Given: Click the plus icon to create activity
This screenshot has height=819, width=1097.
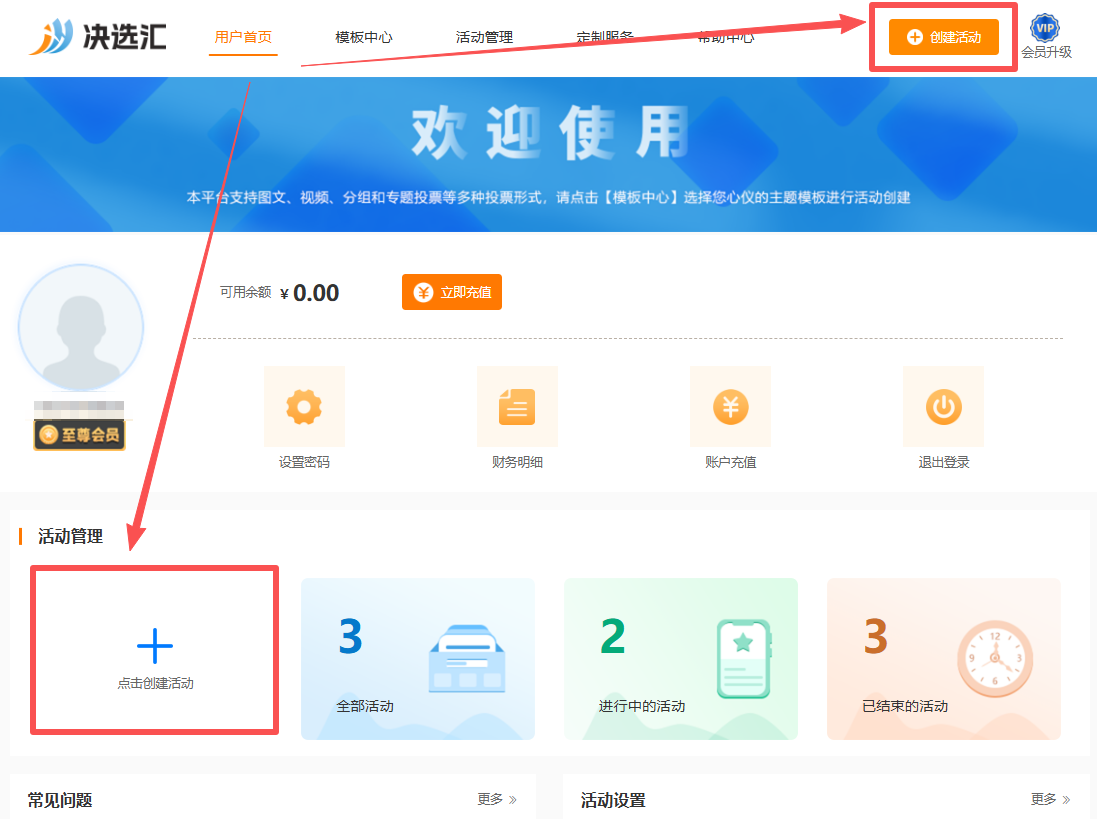Looking at the screenshot, I should pos(155,646).
